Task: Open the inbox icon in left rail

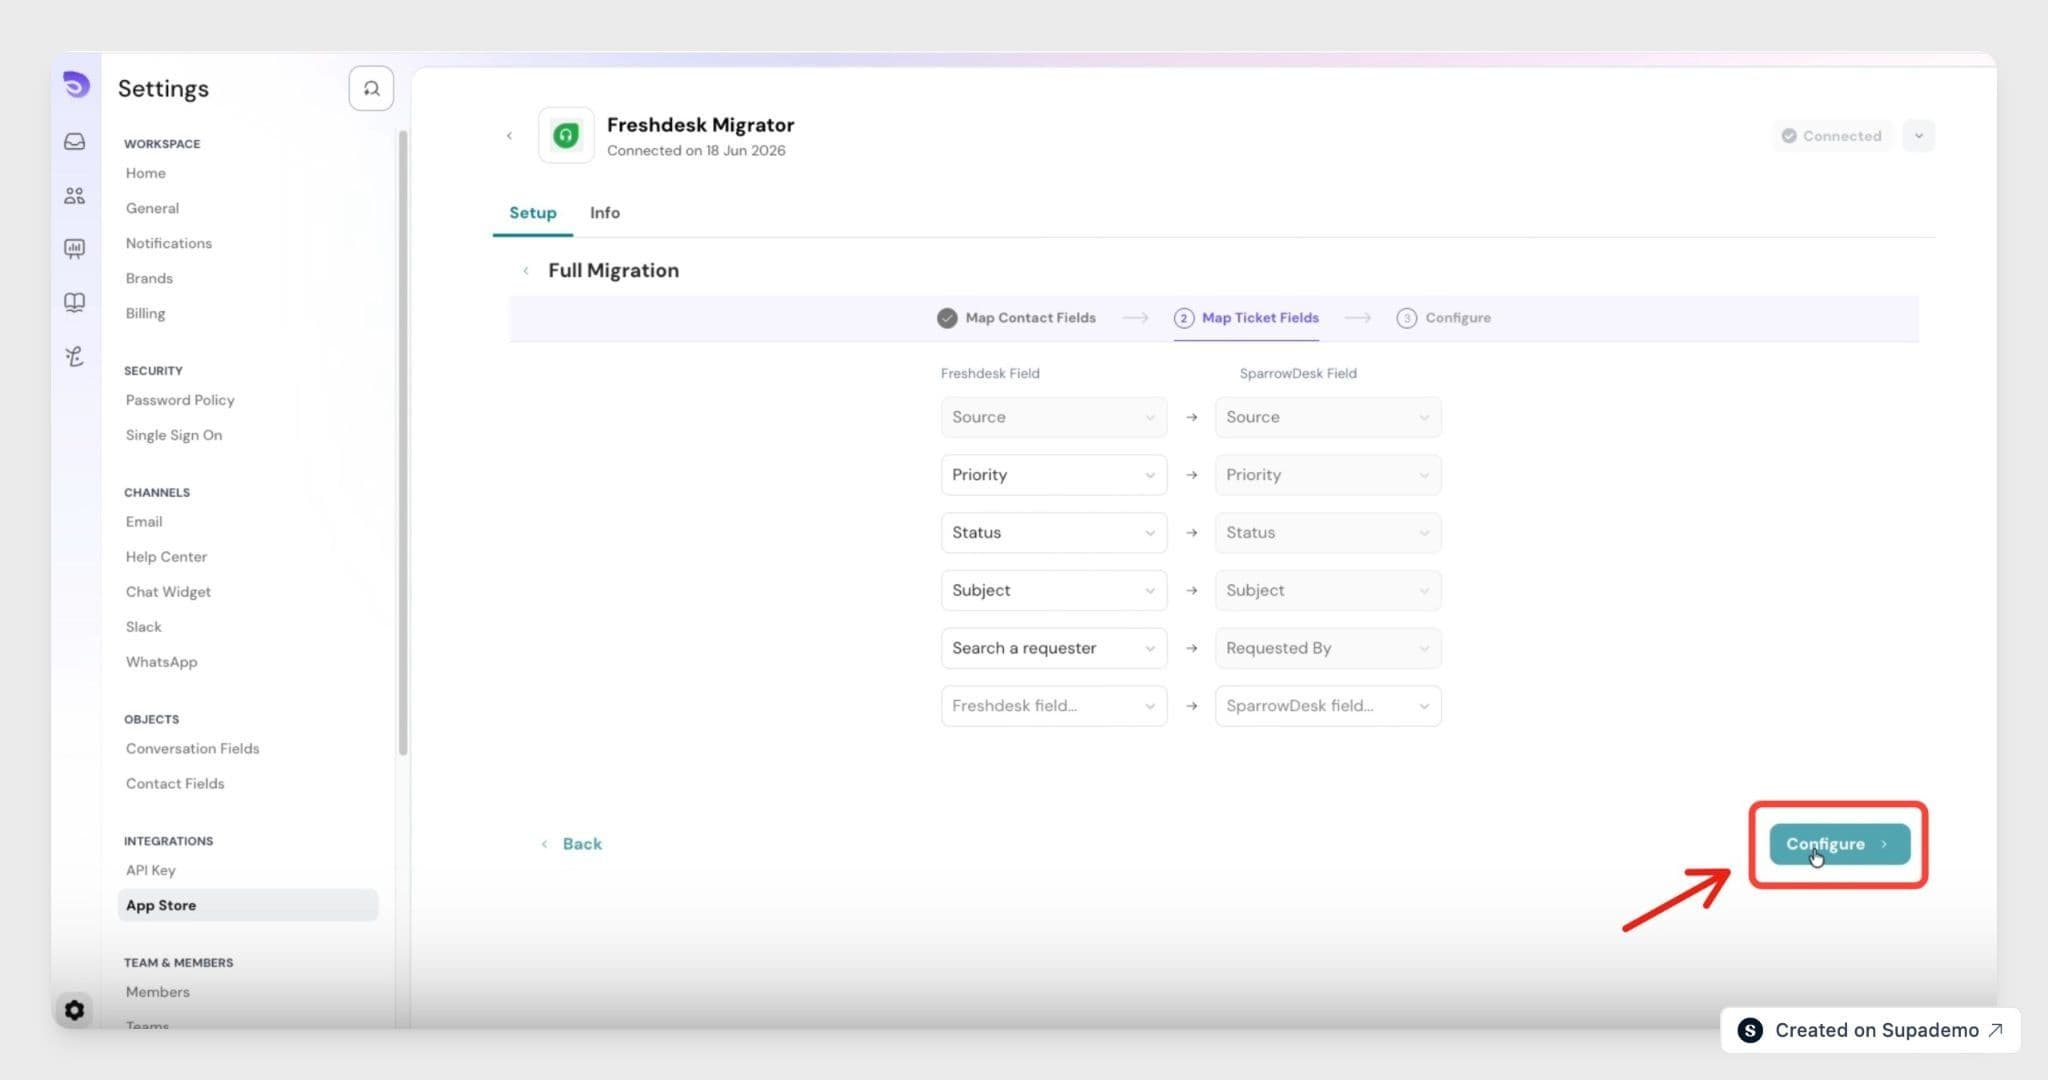Action: [75, 142]
